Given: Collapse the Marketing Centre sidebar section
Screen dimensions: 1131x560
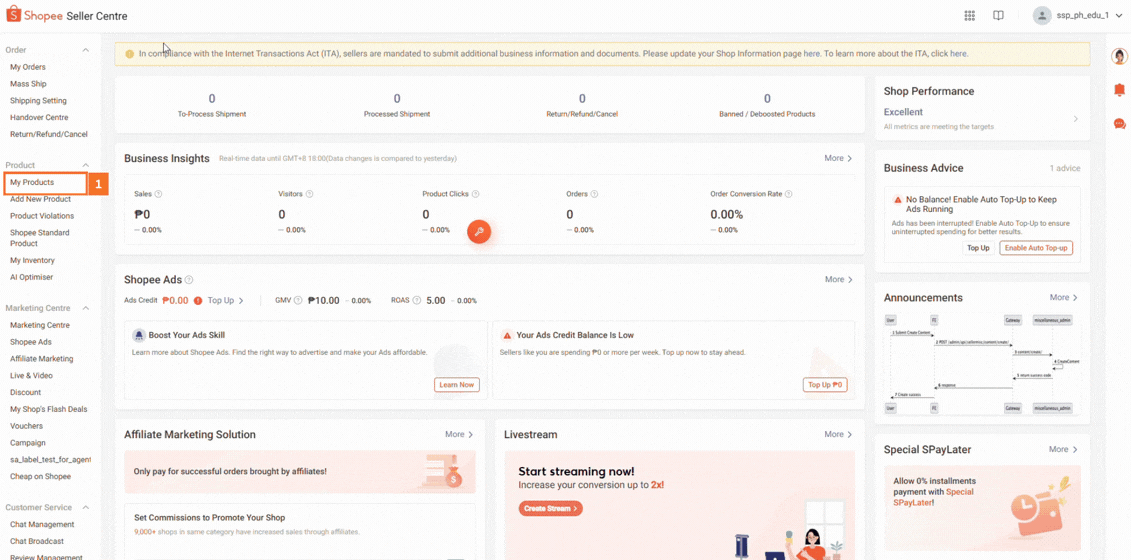Looking at the screenshot, I should [x=86, y=308].
